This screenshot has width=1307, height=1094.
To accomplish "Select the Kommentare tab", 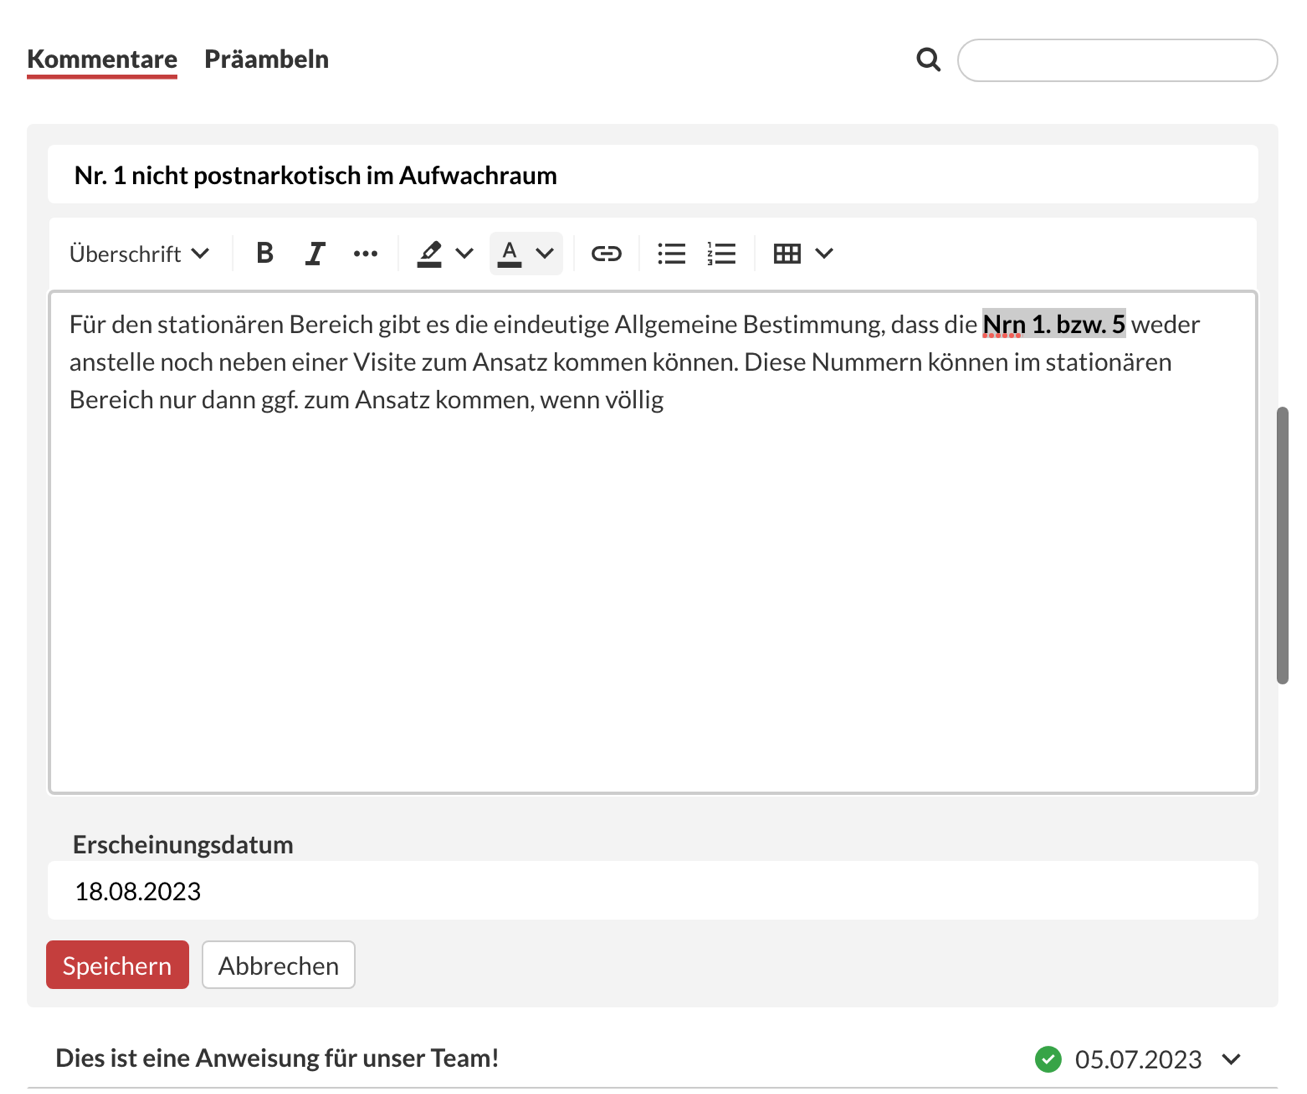I will point(102,59).
